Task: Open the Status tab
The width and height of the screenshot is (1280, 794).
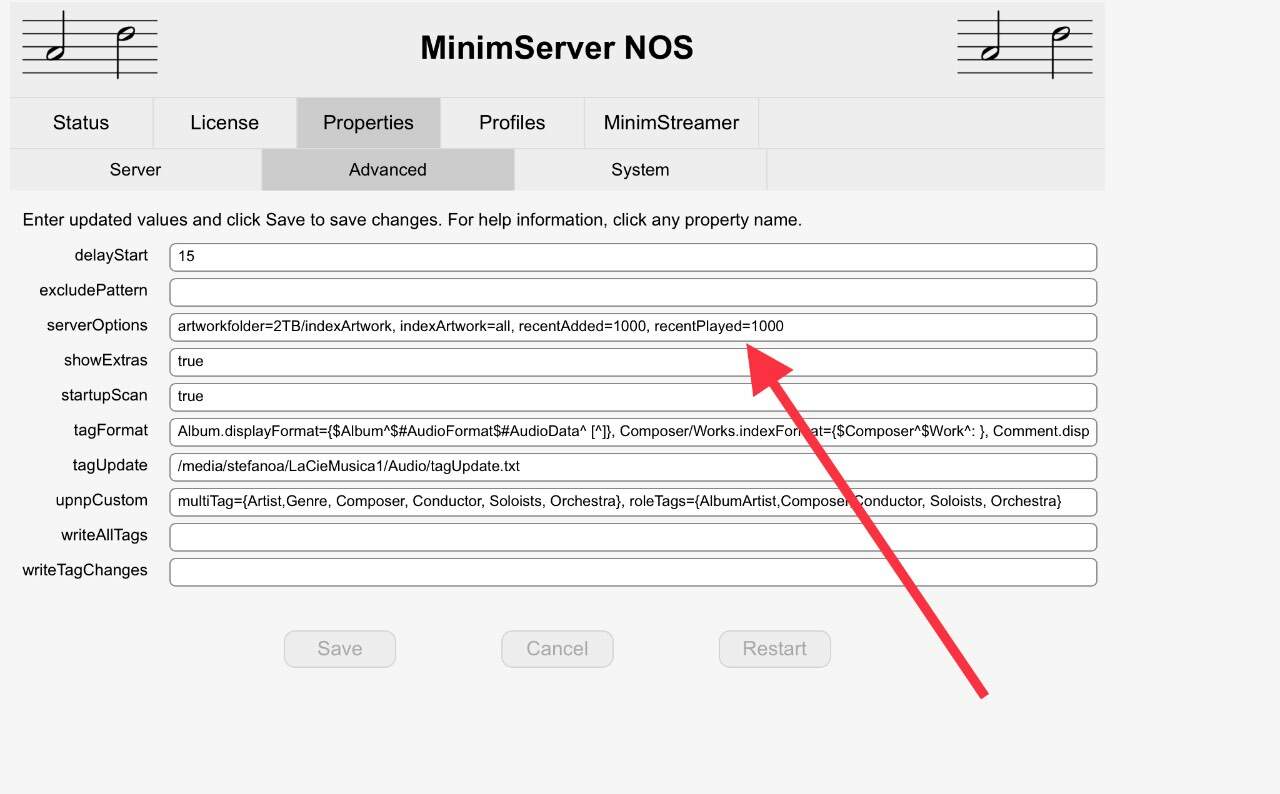Action: (x=81, y=123)
